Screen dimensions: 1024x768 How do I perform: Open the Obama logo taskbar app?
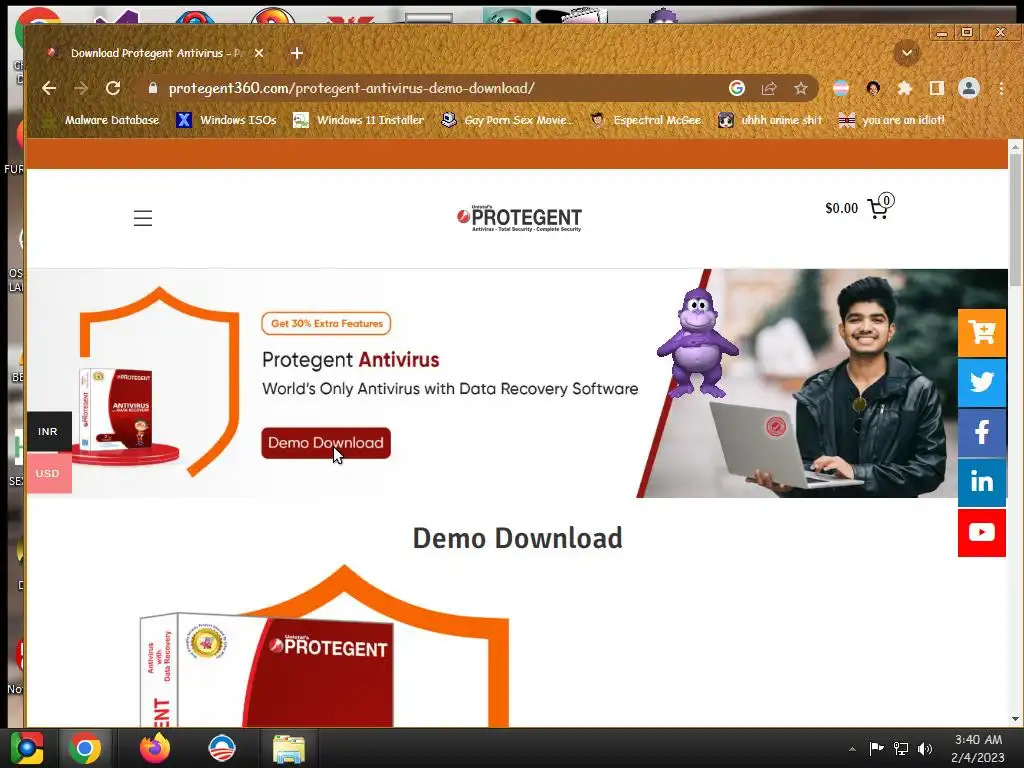221,748
